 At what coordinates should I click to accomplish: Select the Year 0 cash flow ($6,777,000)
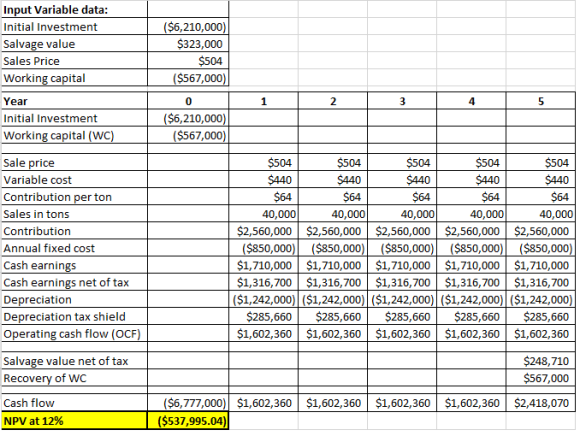coord(188,403)
